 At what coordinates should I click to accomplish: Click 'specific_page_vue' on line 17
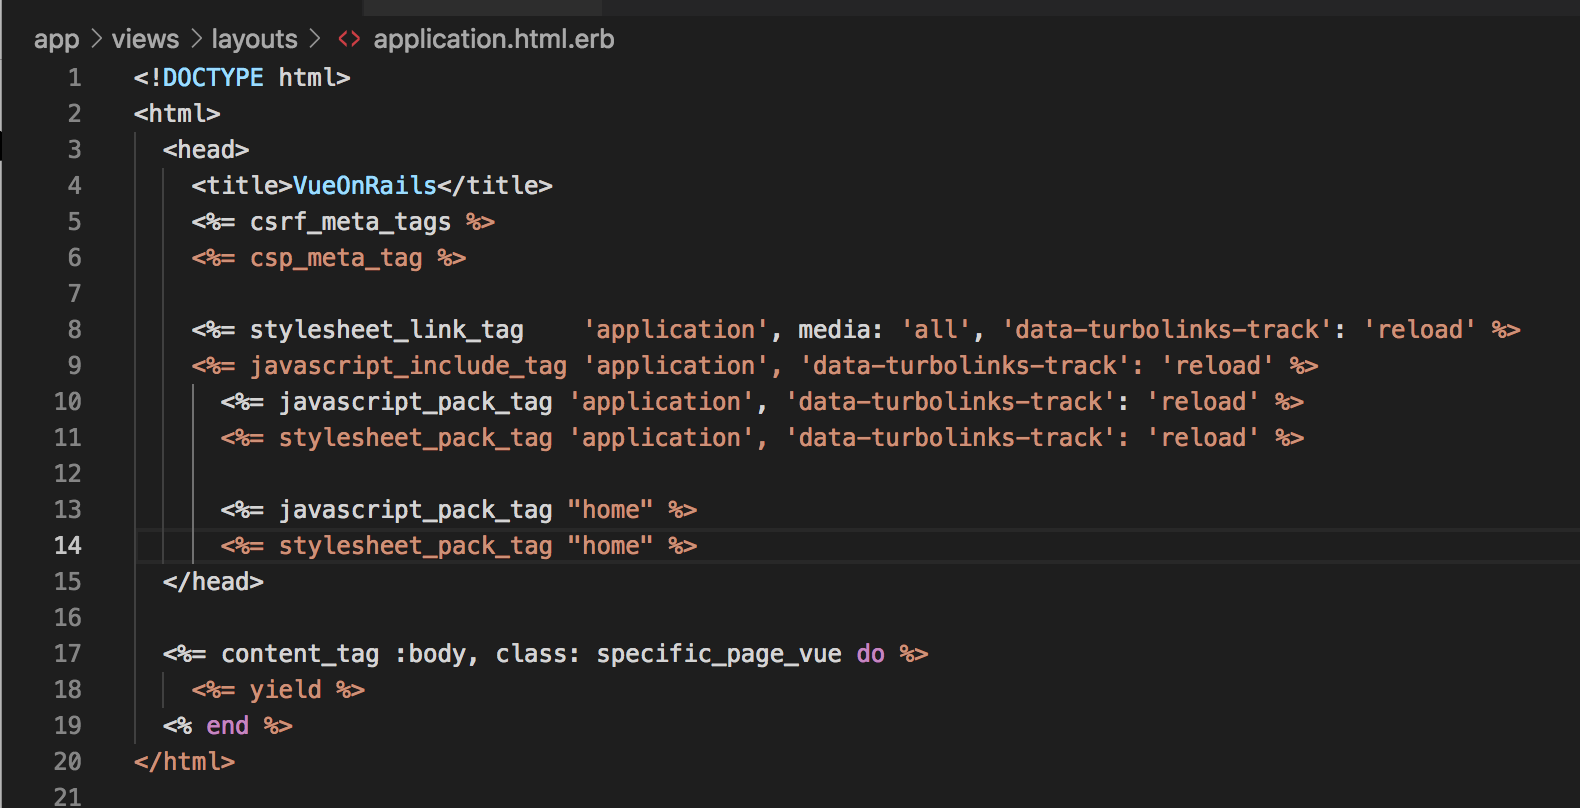[x=719, y=654]
